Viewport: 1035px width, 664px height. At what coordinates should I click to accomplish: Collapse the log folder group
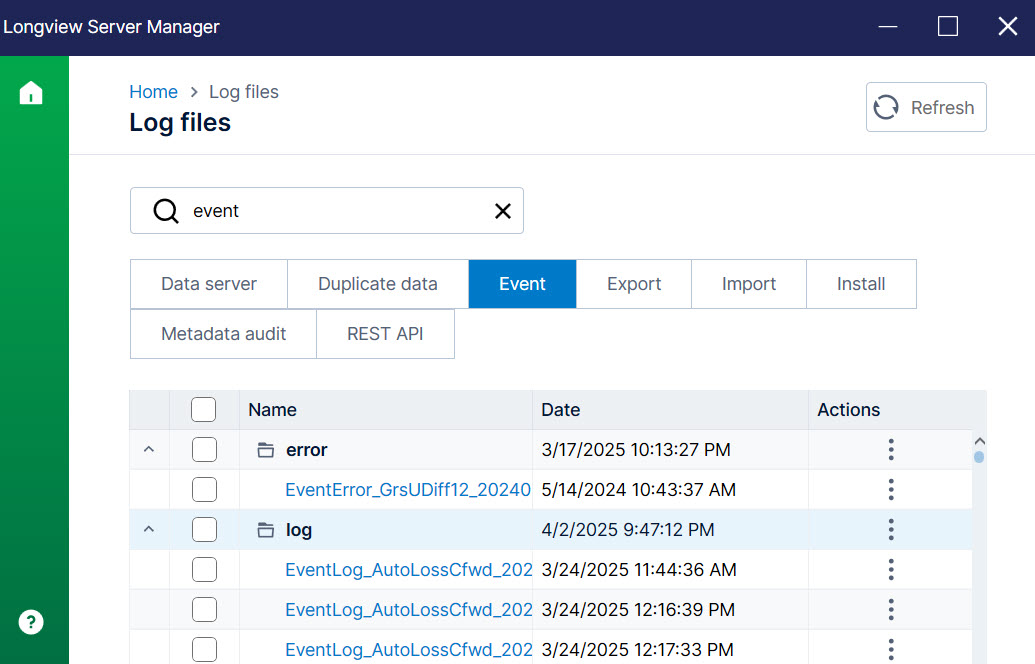148,529
